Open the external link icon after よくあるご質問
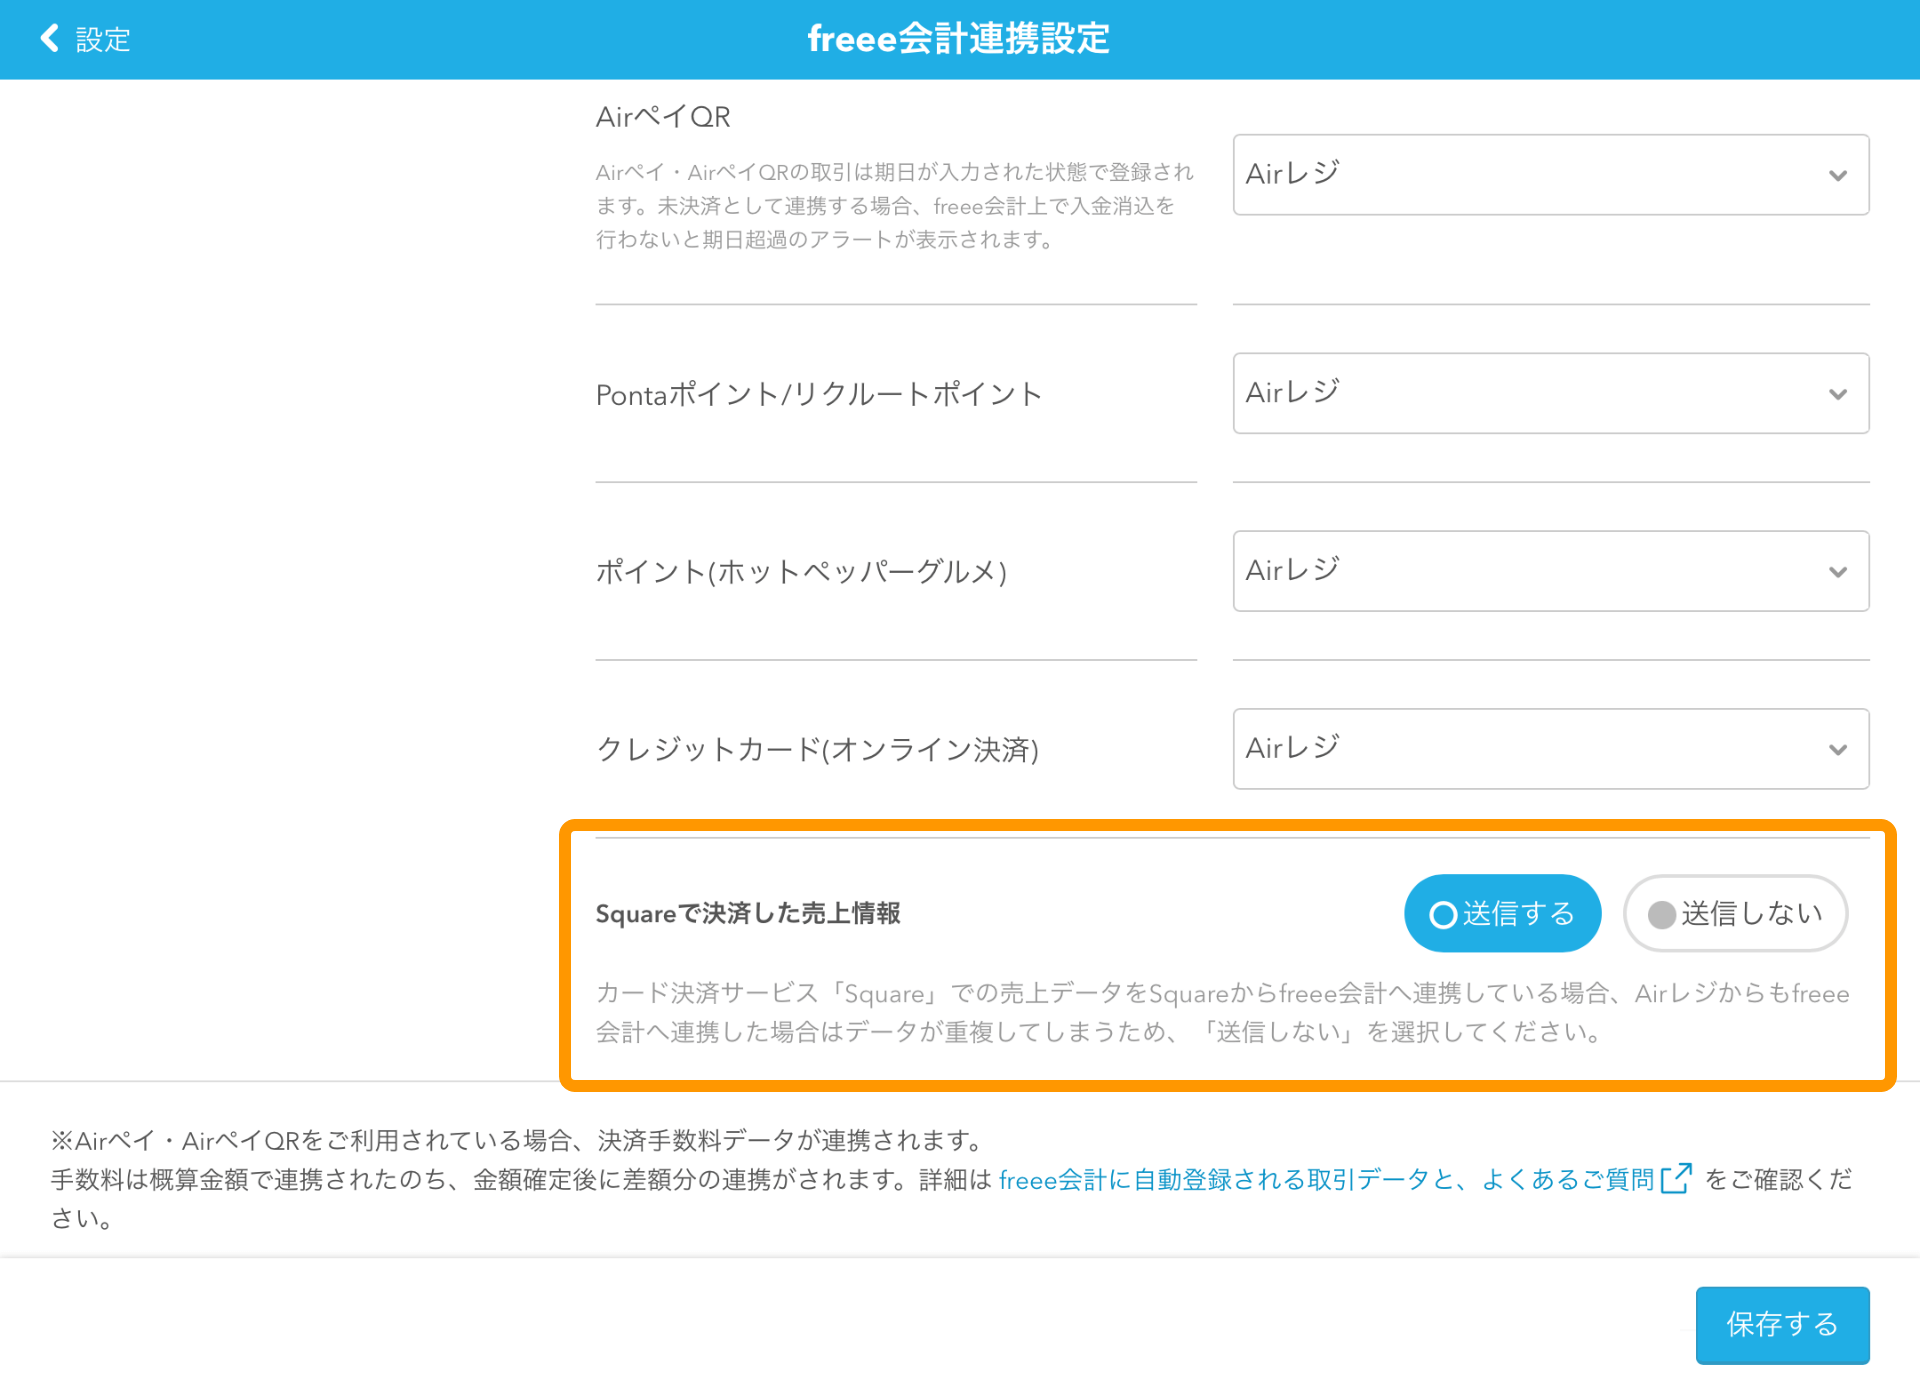The image size is (1920, 1400). click(x=1676, y=1179)
